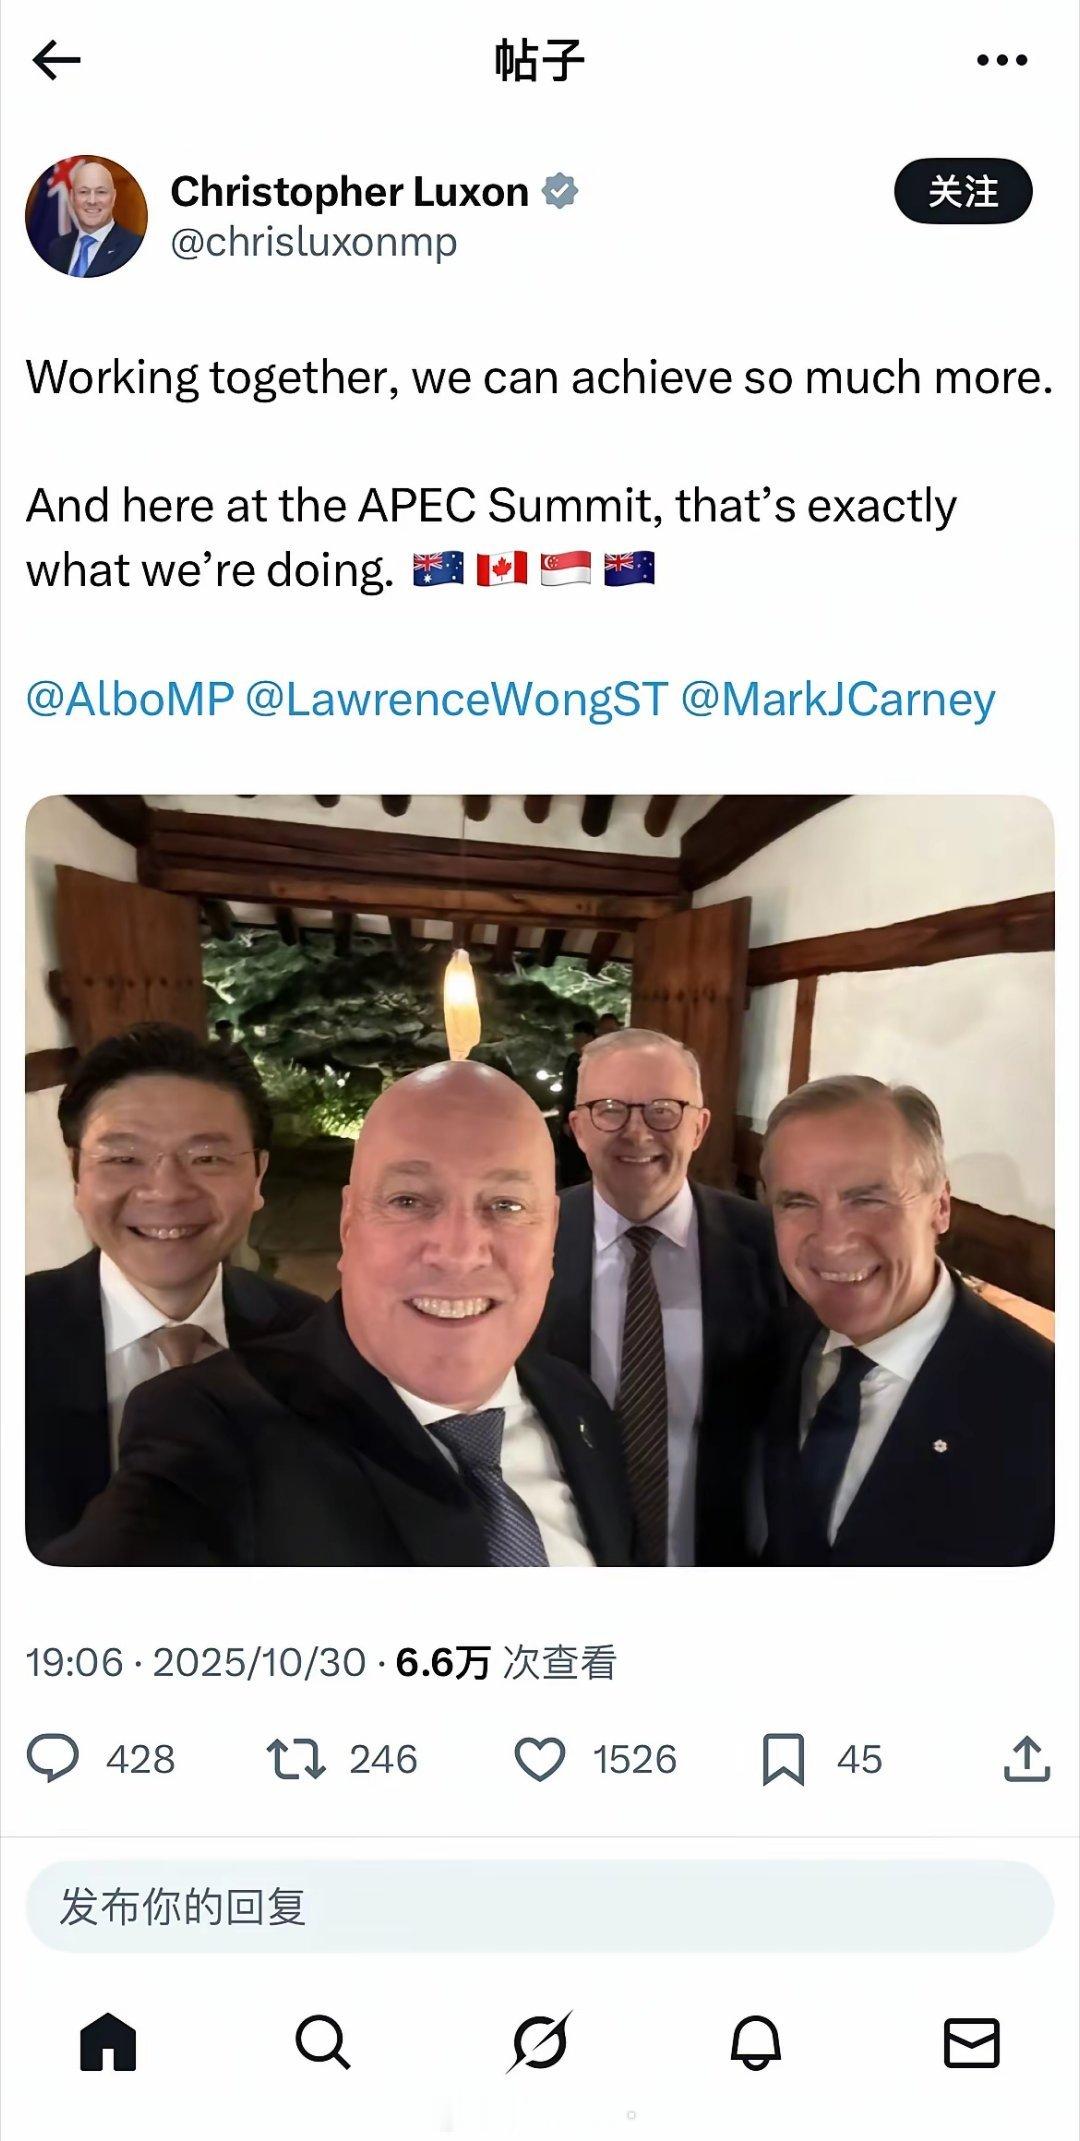Open the attached selfie photo

pos(540,1180)
